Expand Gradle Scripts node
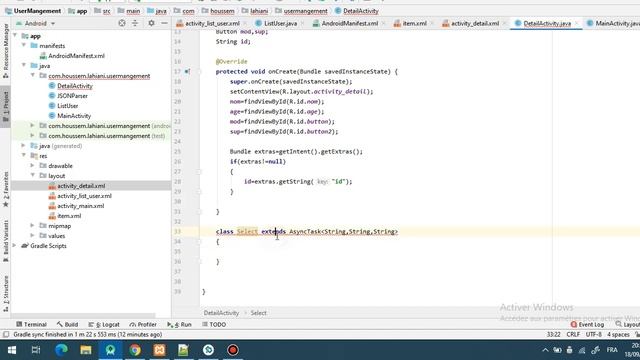The width and height of the screenshot is (640, 360). [x=15, y=245]
